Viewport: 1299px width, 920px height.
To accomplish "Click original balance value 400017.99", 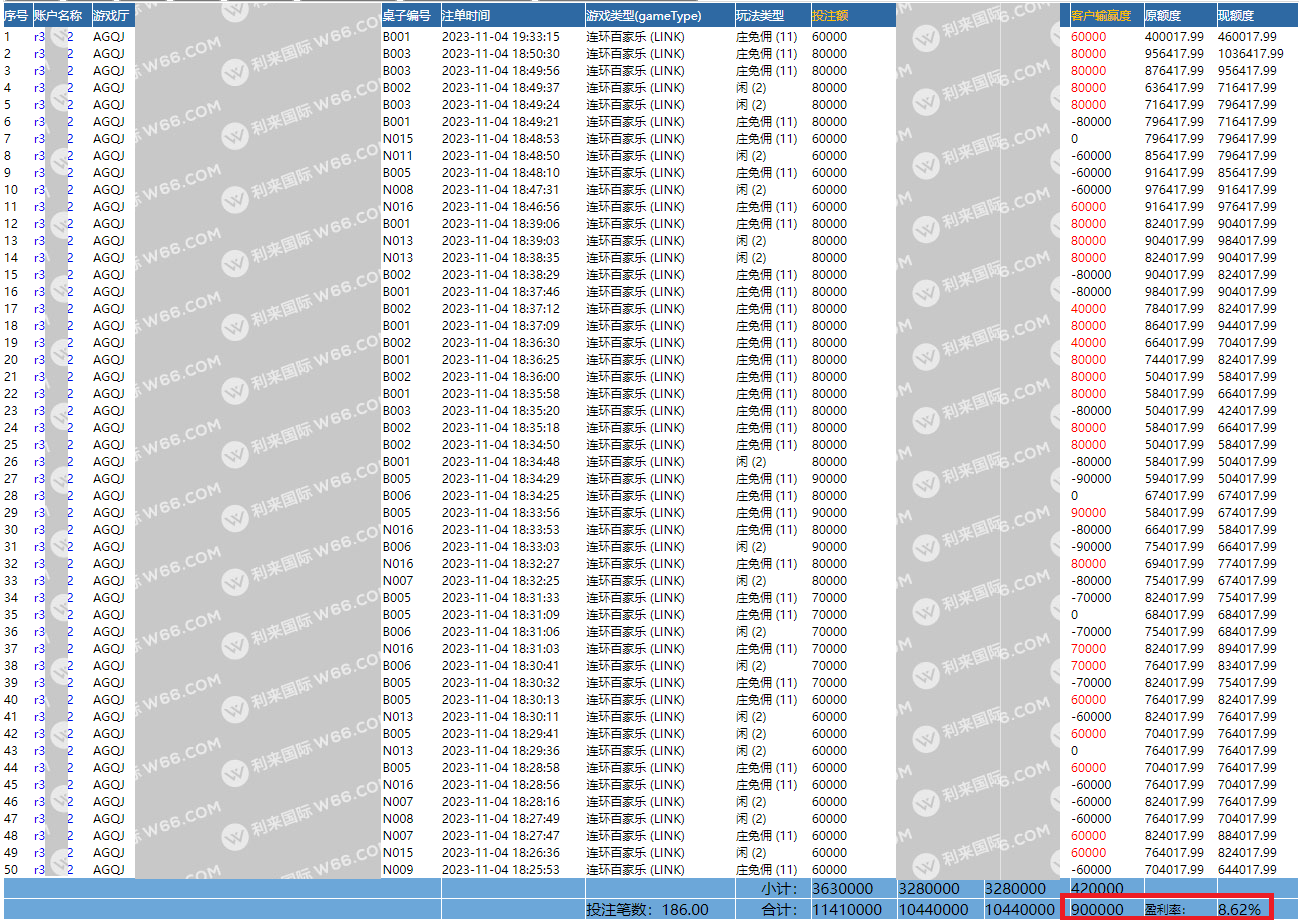I will click(1175, 37).
